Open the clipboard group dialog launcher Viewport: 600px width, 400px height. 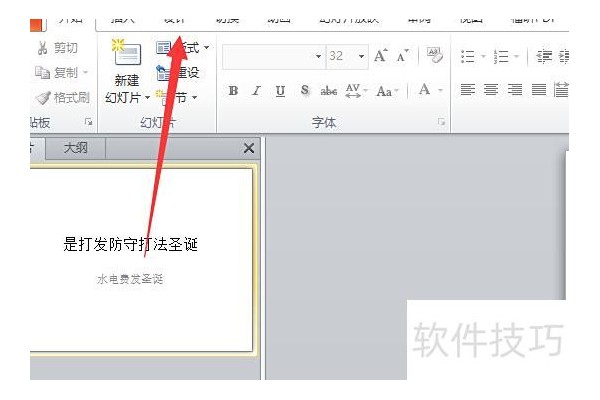[x=89, y=122]
